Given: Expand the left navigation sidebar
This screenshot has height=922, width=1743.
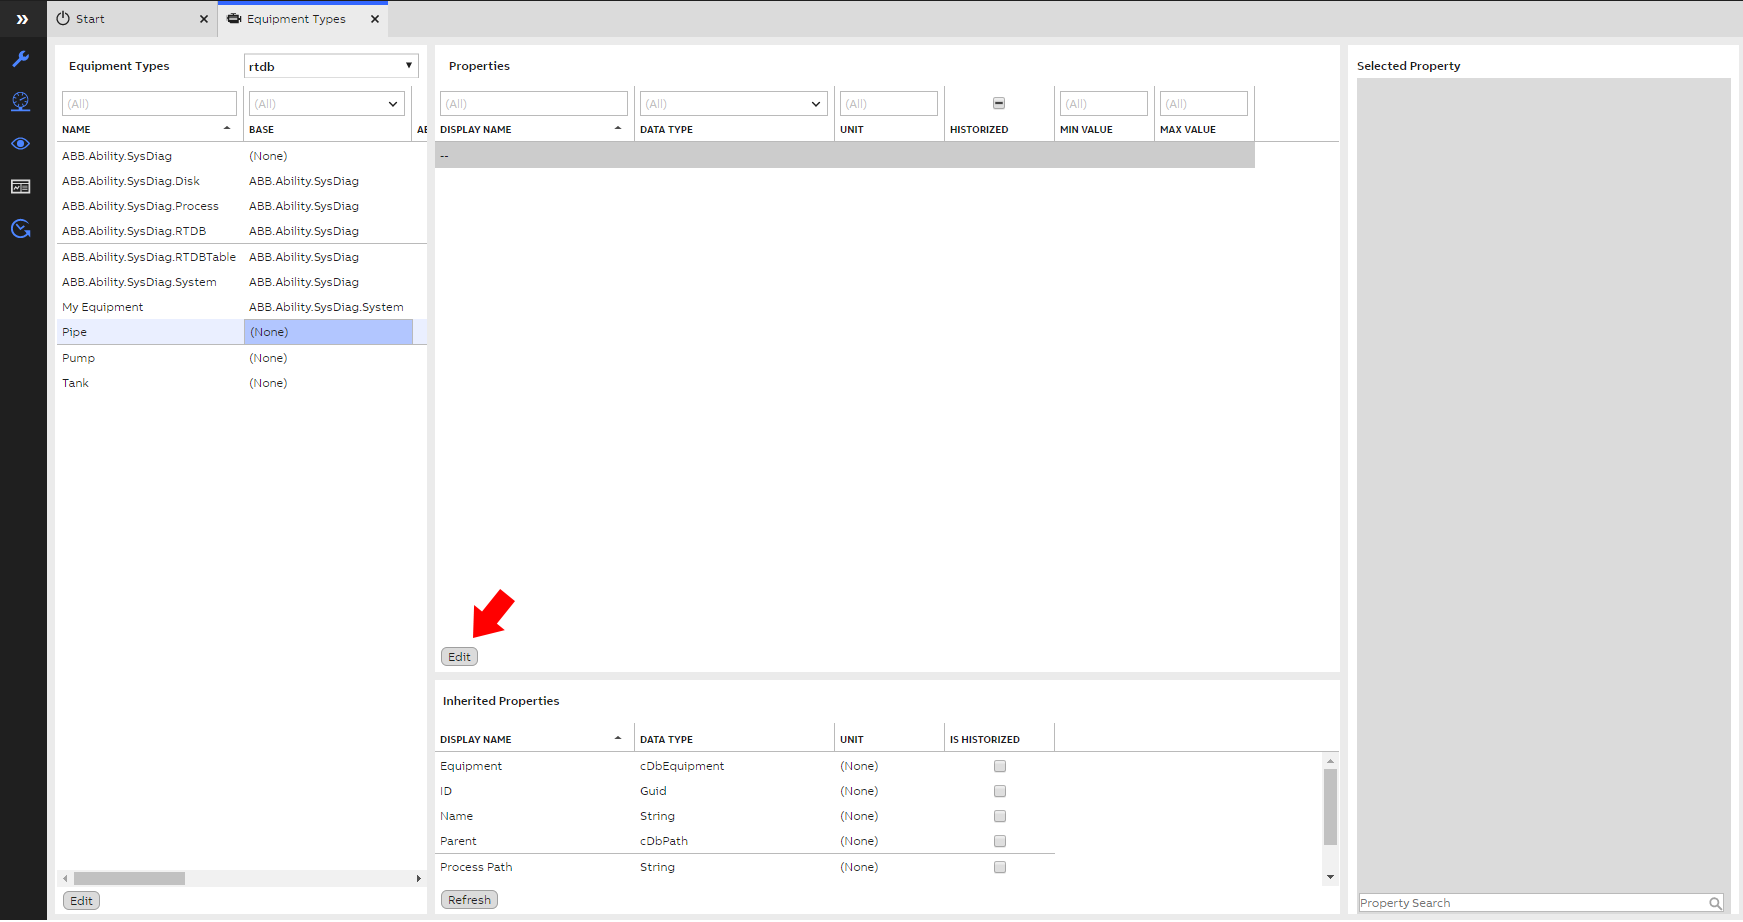Looking at the screenshot, I should click(22, 19).
